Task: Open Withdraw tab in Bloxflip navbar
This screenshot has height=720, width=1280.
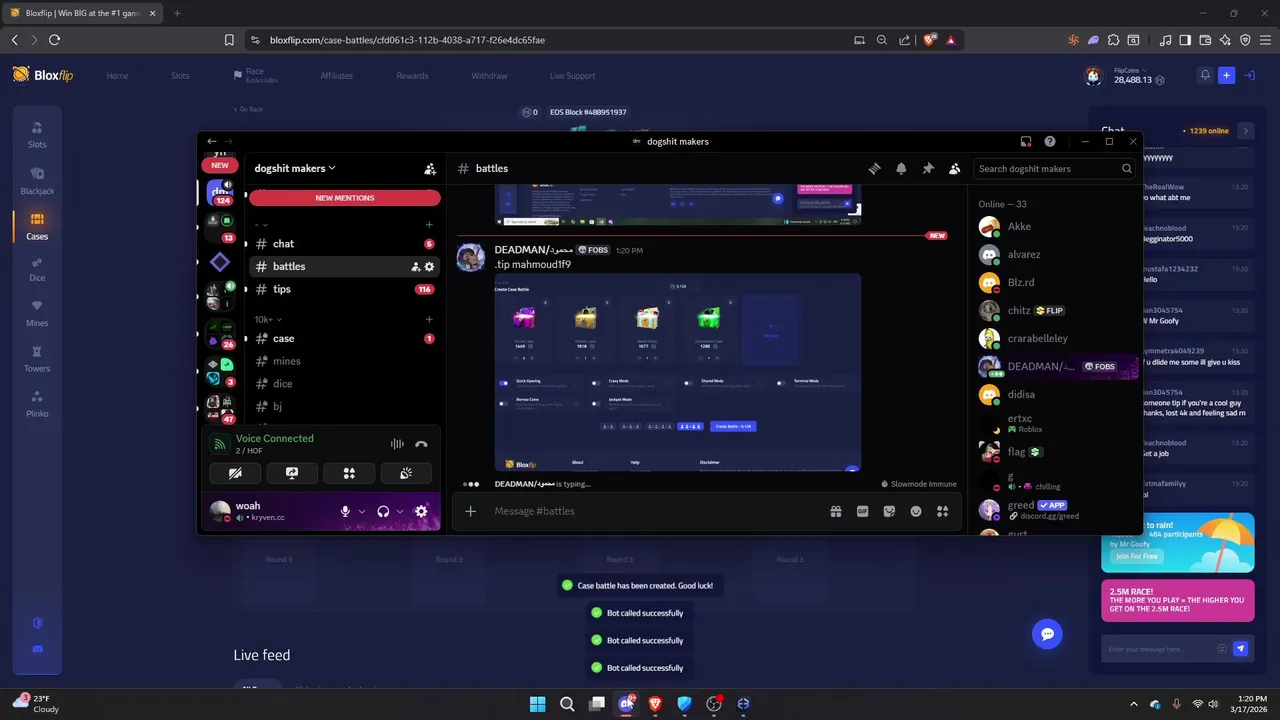Action: click(489, 76)
